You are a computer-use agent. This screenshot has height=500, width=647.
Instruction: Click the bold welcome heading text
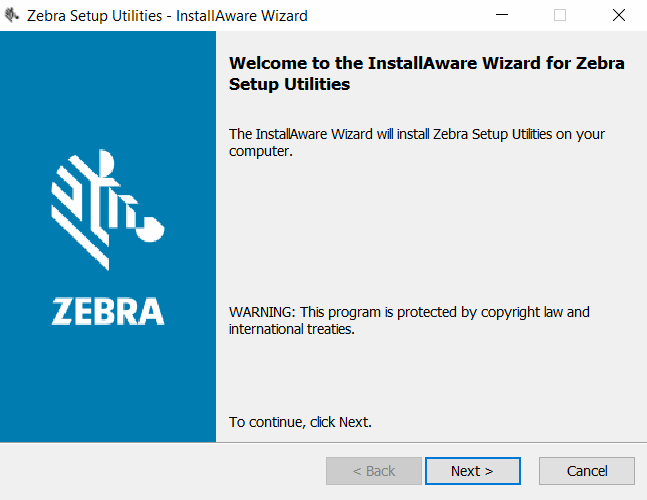click(x=426, y=63)
